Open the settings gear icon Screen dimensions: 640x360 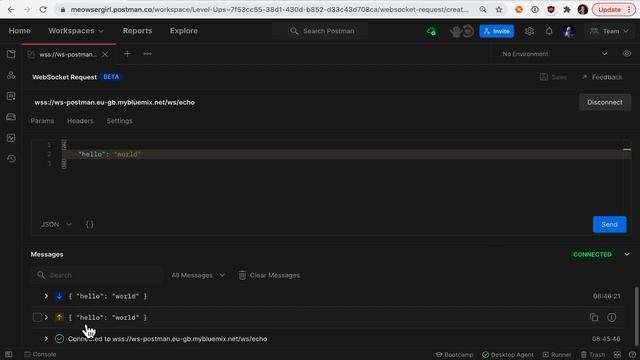529,31
